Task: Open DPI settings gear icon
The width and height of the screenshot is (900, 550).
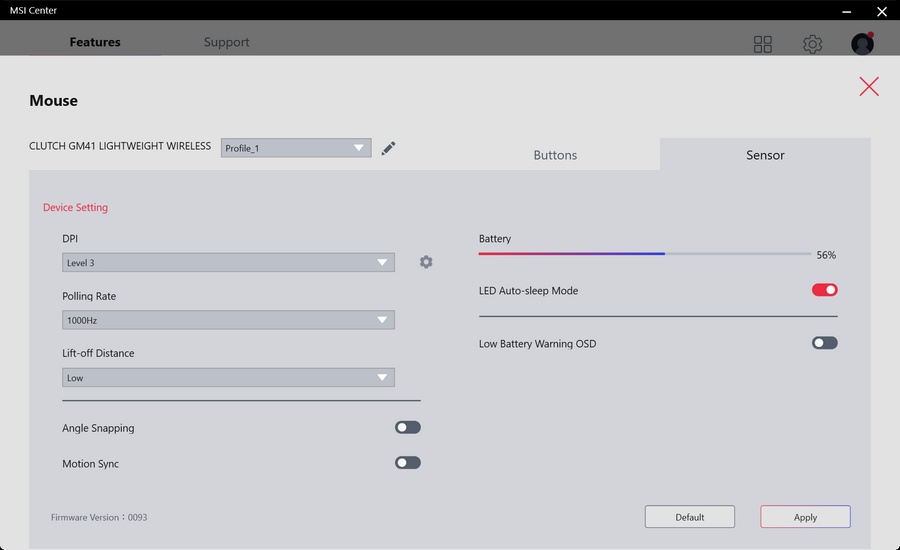Action: 426,262
